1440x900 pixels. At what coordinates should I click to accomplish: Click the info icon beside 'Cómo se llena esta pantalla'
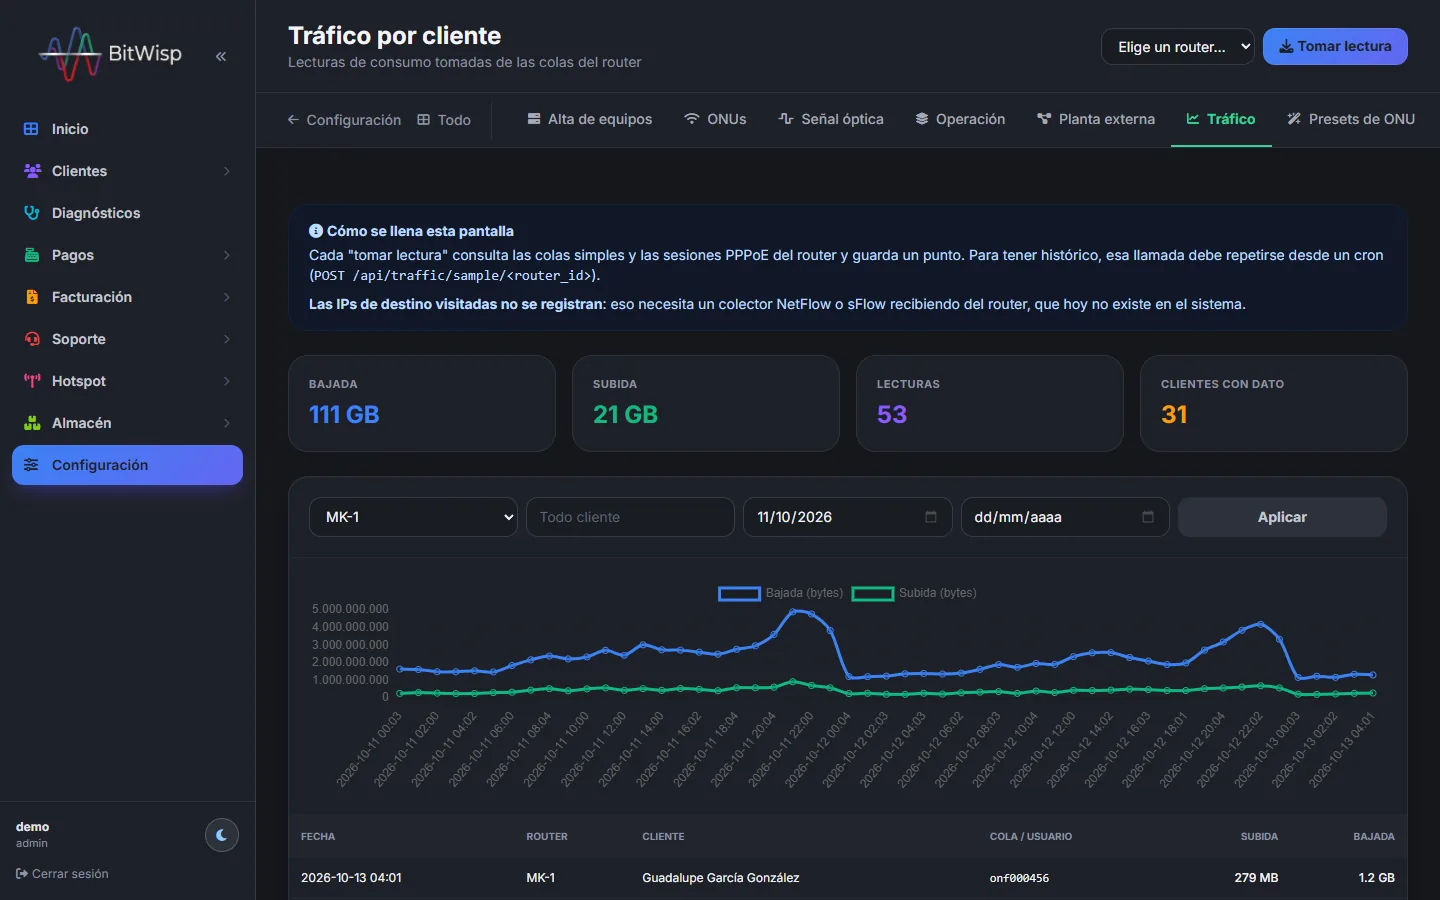pos(316,231)
